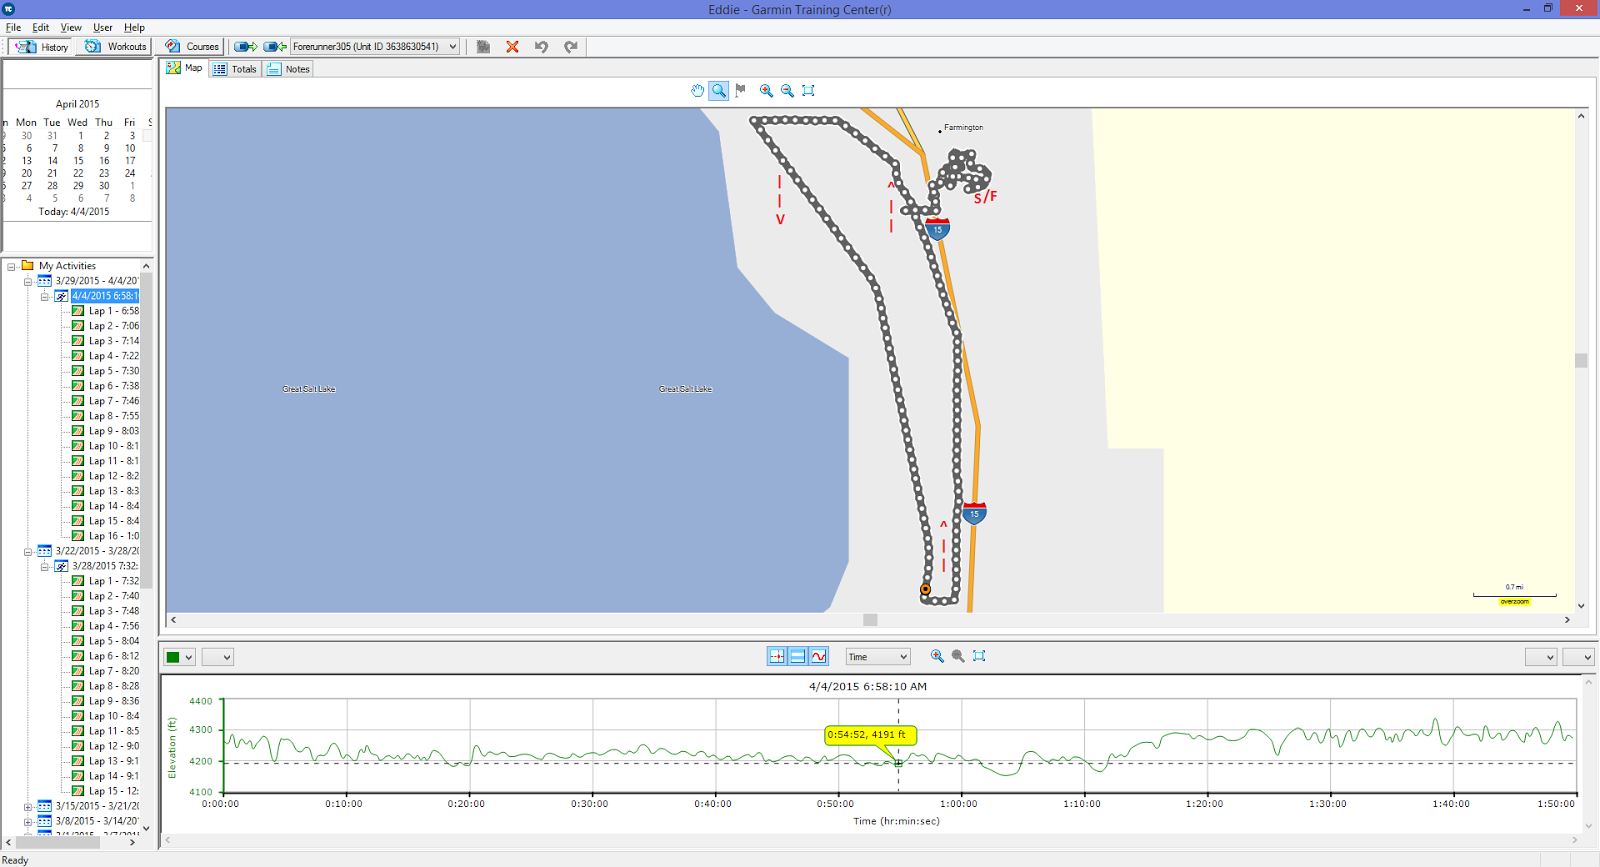Click the Interstate 15 shield near Farmington
This screenshot has width=1600, height=867.
pyautogui.click(x=937, y=229)
